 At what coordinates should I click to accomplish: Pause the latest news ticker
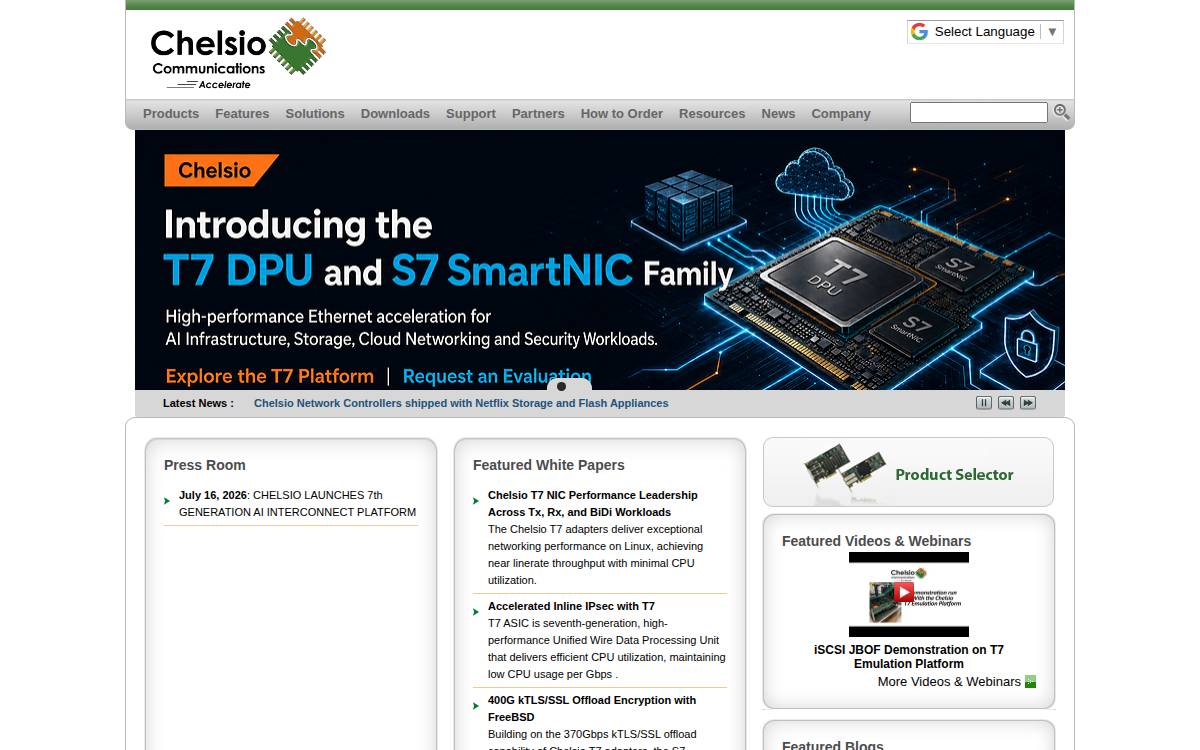984,403
